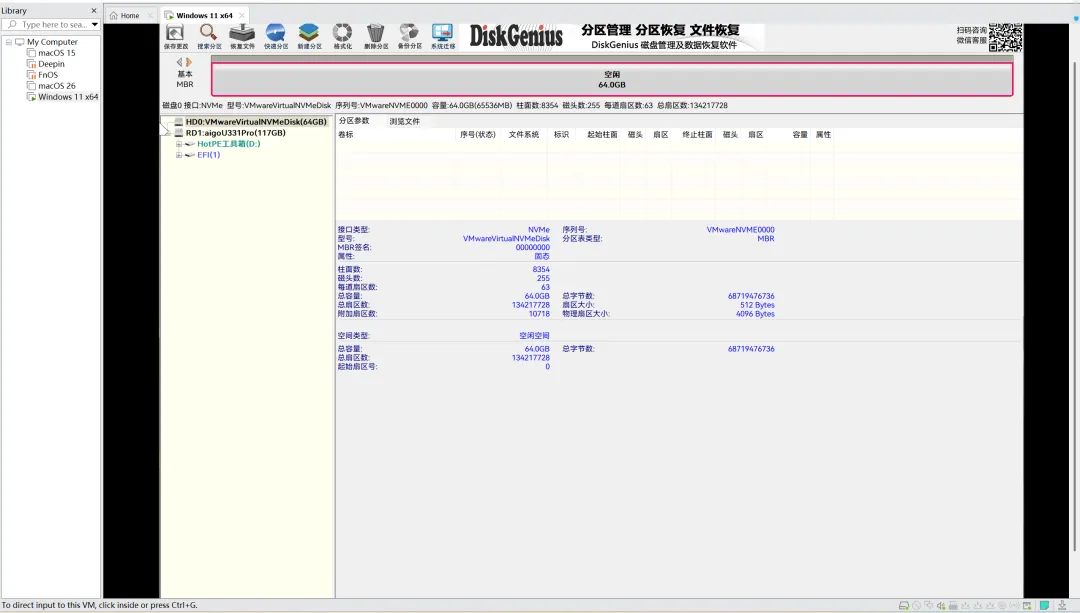Click the network adapter status icon in status bar

tap(928, 605)
